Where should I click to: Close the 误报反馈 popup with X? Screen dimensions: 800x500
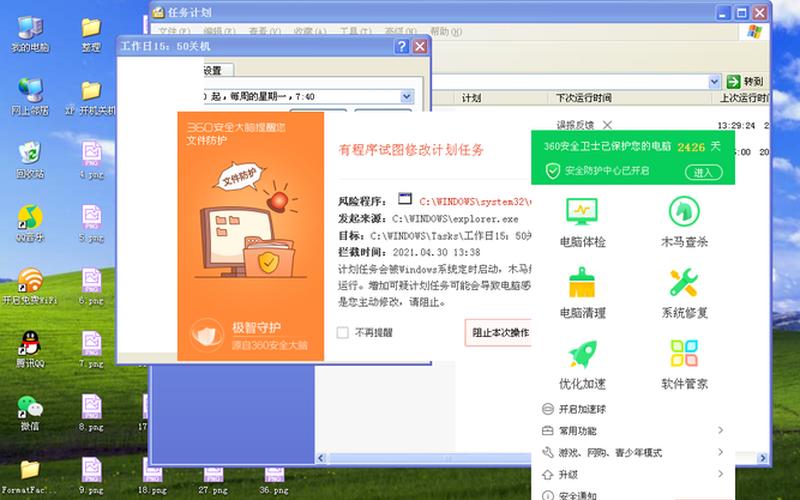(607, 124)
